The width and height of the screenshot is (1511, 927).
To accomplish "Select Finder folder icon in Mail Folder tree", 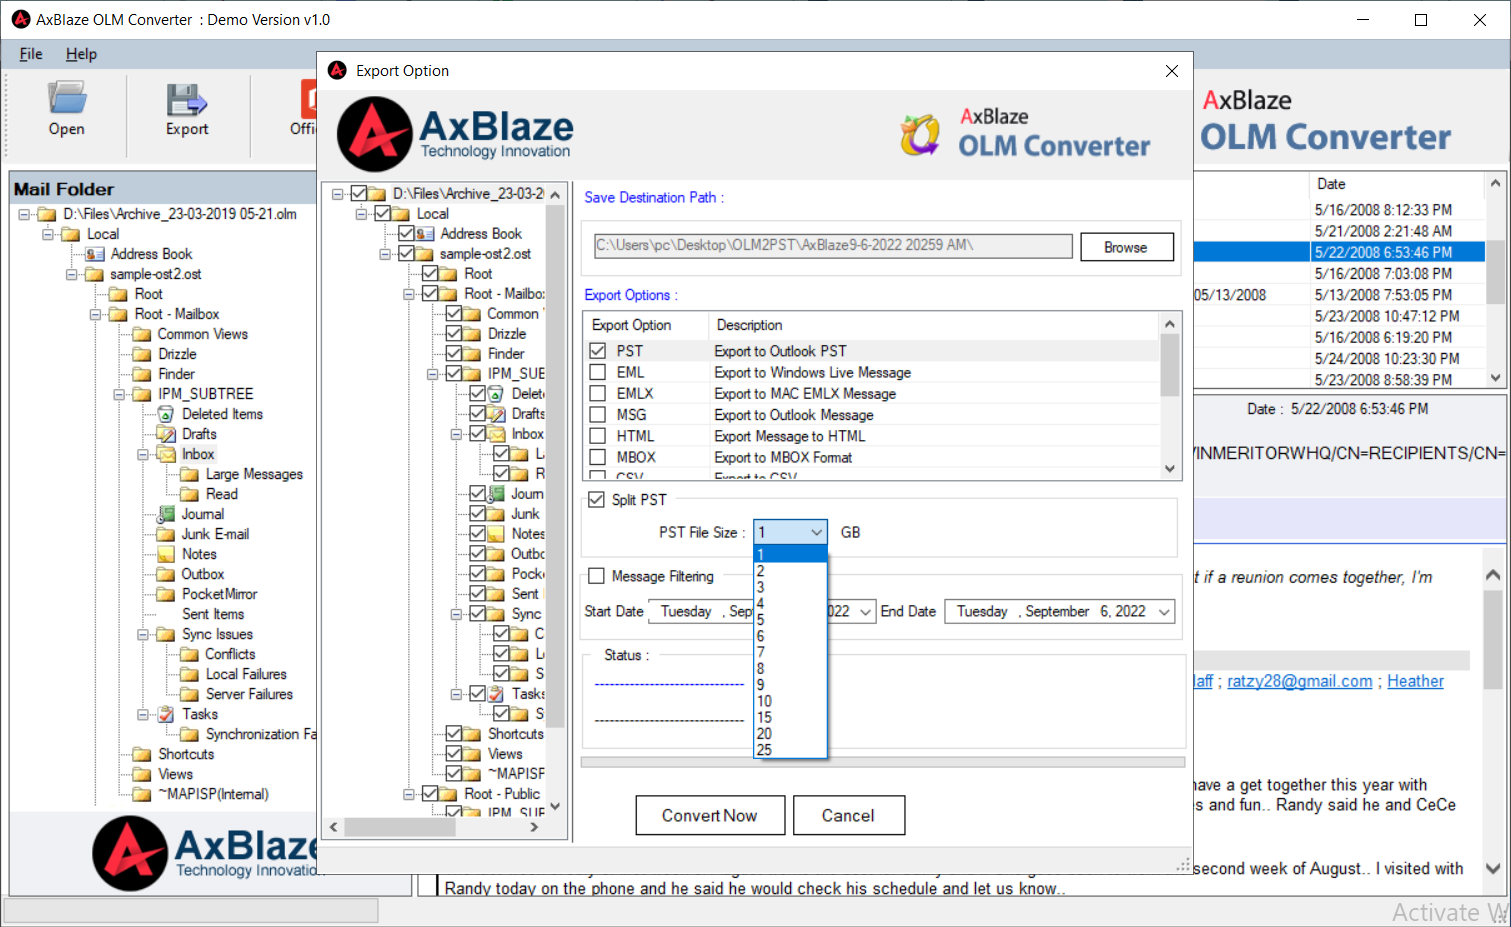I will tap(142, 374).
